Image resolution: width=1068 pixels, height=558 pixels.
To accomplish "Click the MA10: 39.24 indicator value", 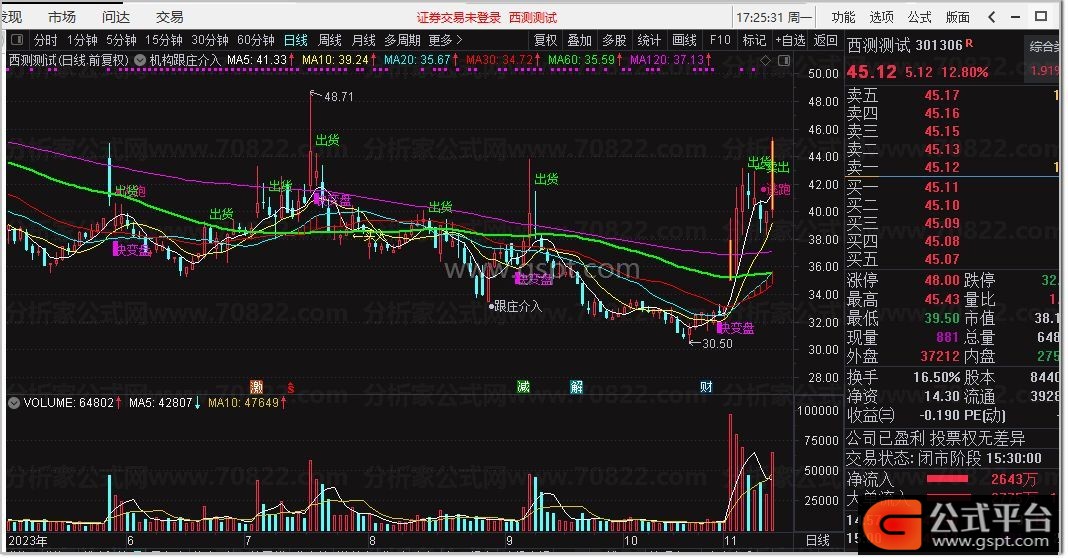I will point(339,60).
